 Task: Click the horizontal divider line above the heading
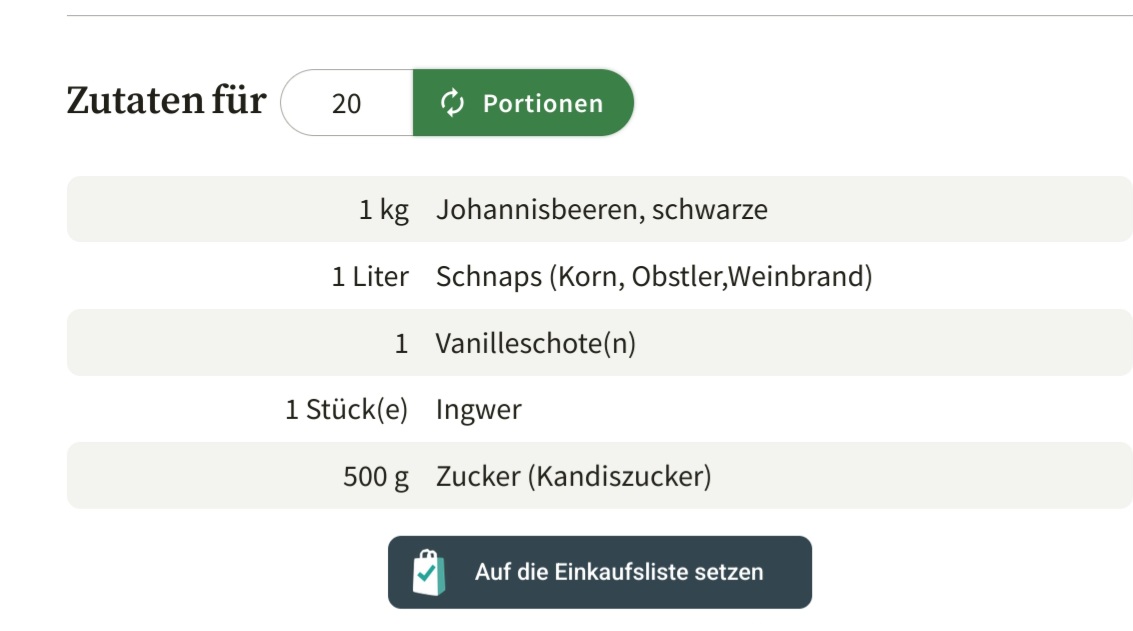pyautogui.click(x=600, y=16)
